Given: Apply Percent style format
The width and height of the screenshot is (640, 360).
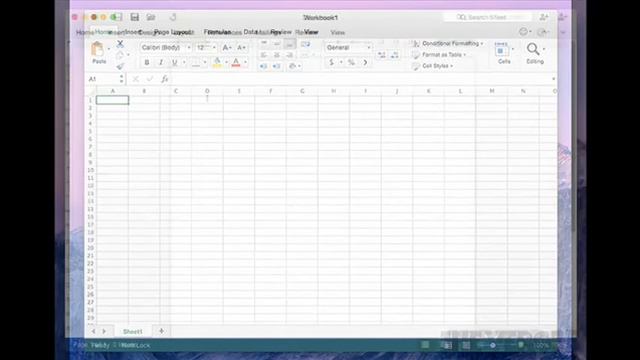Looking at the screenshot, I should pos(351,62).
